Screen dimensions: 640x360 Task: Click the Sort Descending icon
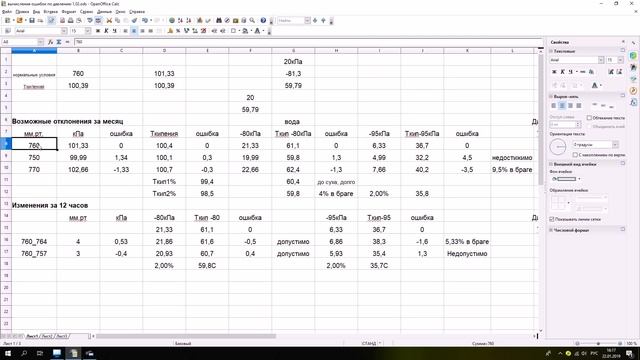pyautogui.click(x=189, y=20)
